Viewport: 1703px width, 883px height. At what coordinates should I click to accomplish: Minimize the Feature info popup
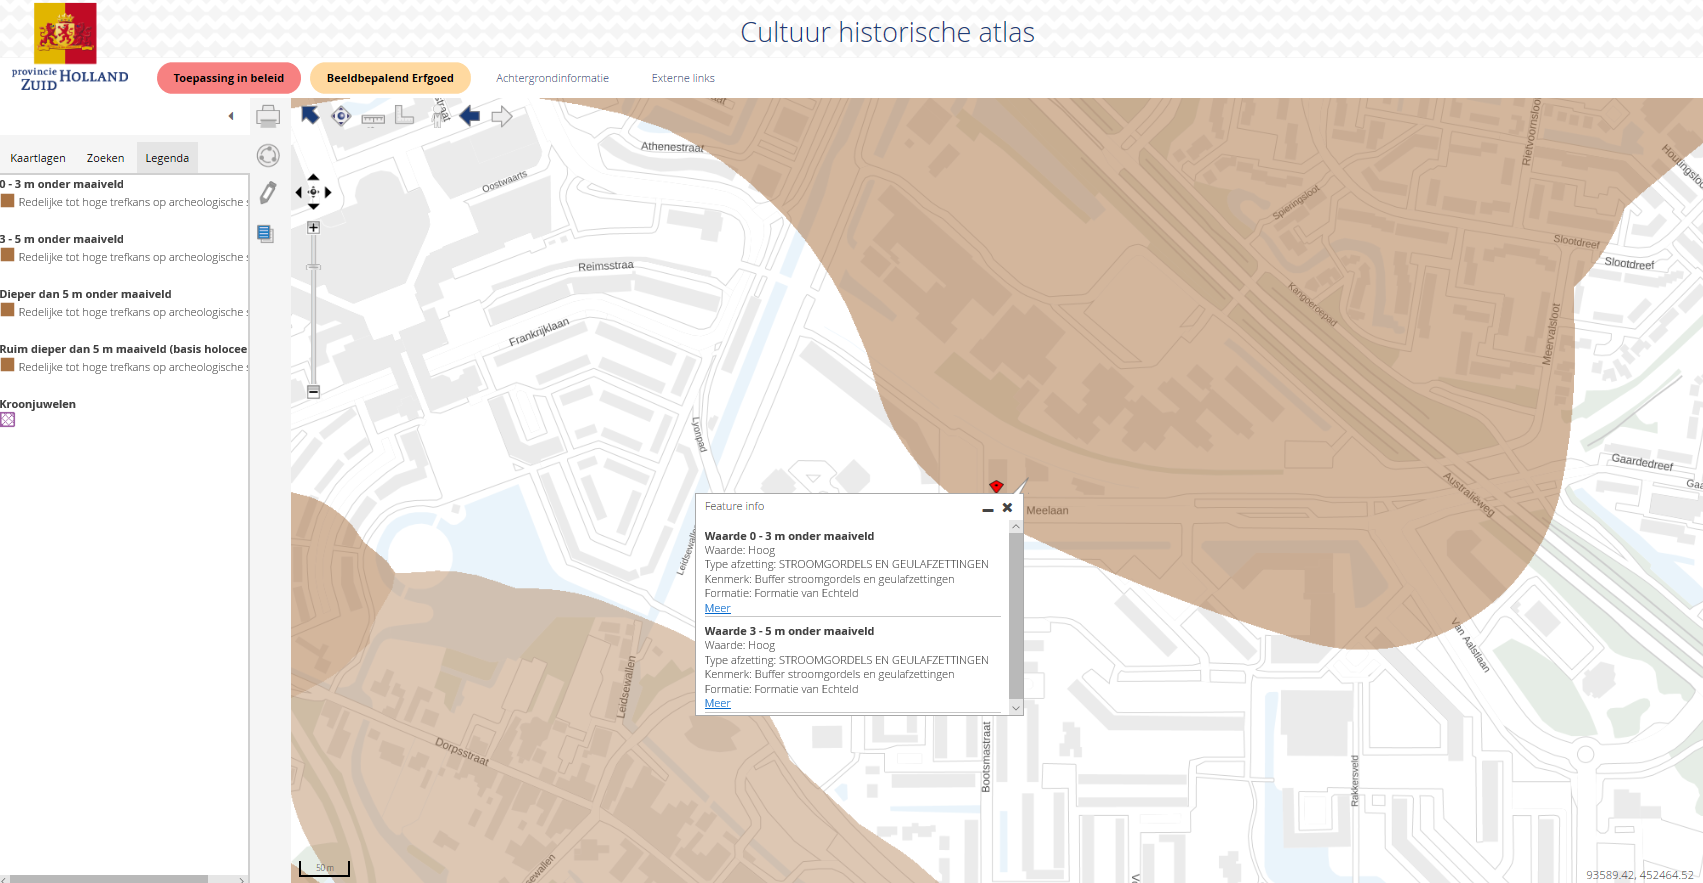pos(988,509)
